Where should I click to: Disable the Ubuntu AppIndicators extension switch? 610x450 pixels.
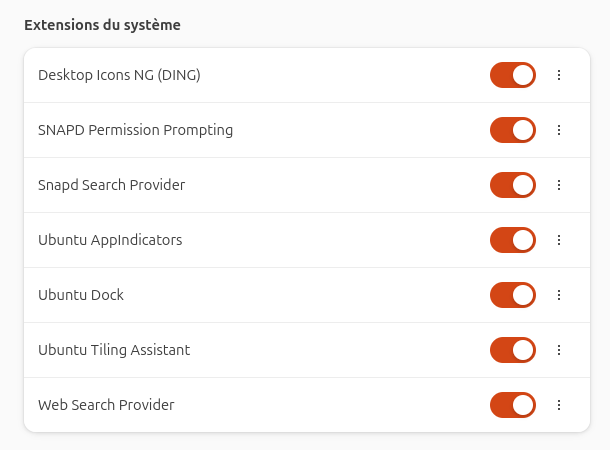click(x=513, y=240)
